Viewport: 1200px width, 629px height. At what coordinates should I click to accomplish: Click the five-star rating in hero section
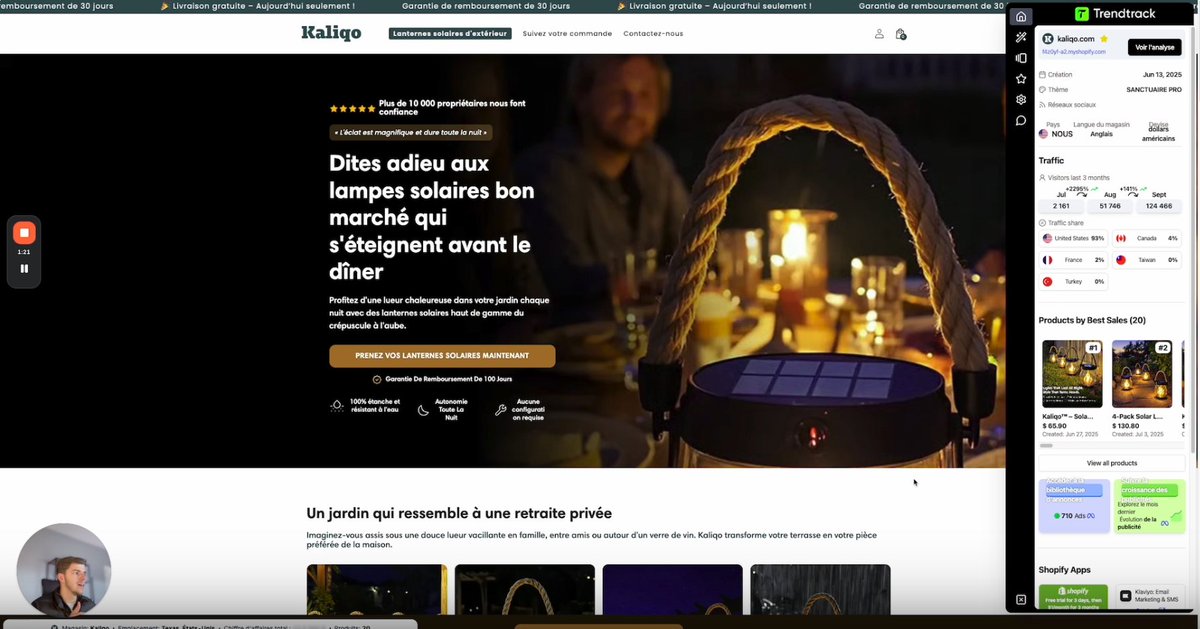click(x=353, y=108)
